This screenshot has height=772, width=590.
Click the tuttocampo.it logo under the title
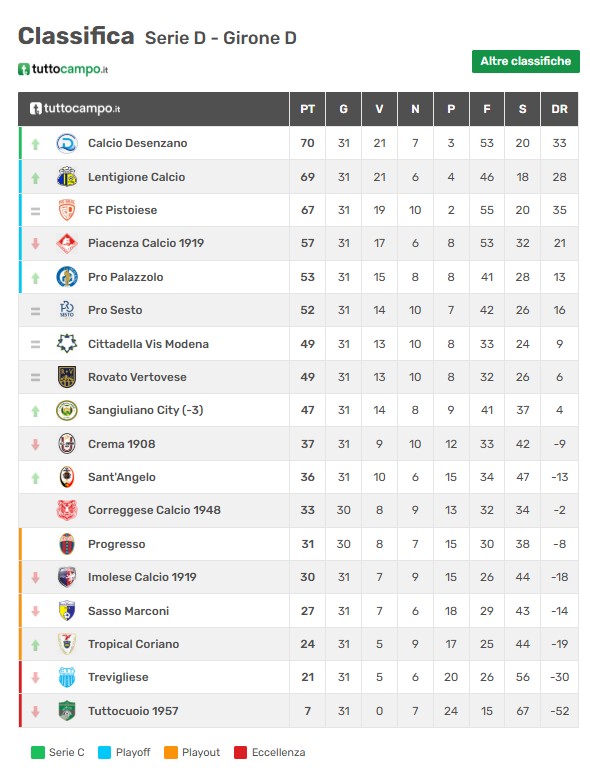63,69
